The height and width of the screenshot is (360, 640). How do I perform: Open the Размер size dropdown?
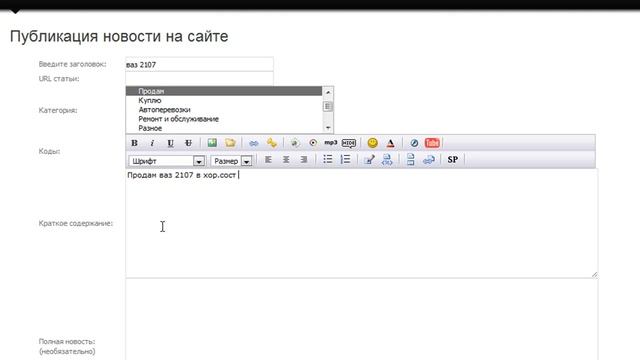231,161
